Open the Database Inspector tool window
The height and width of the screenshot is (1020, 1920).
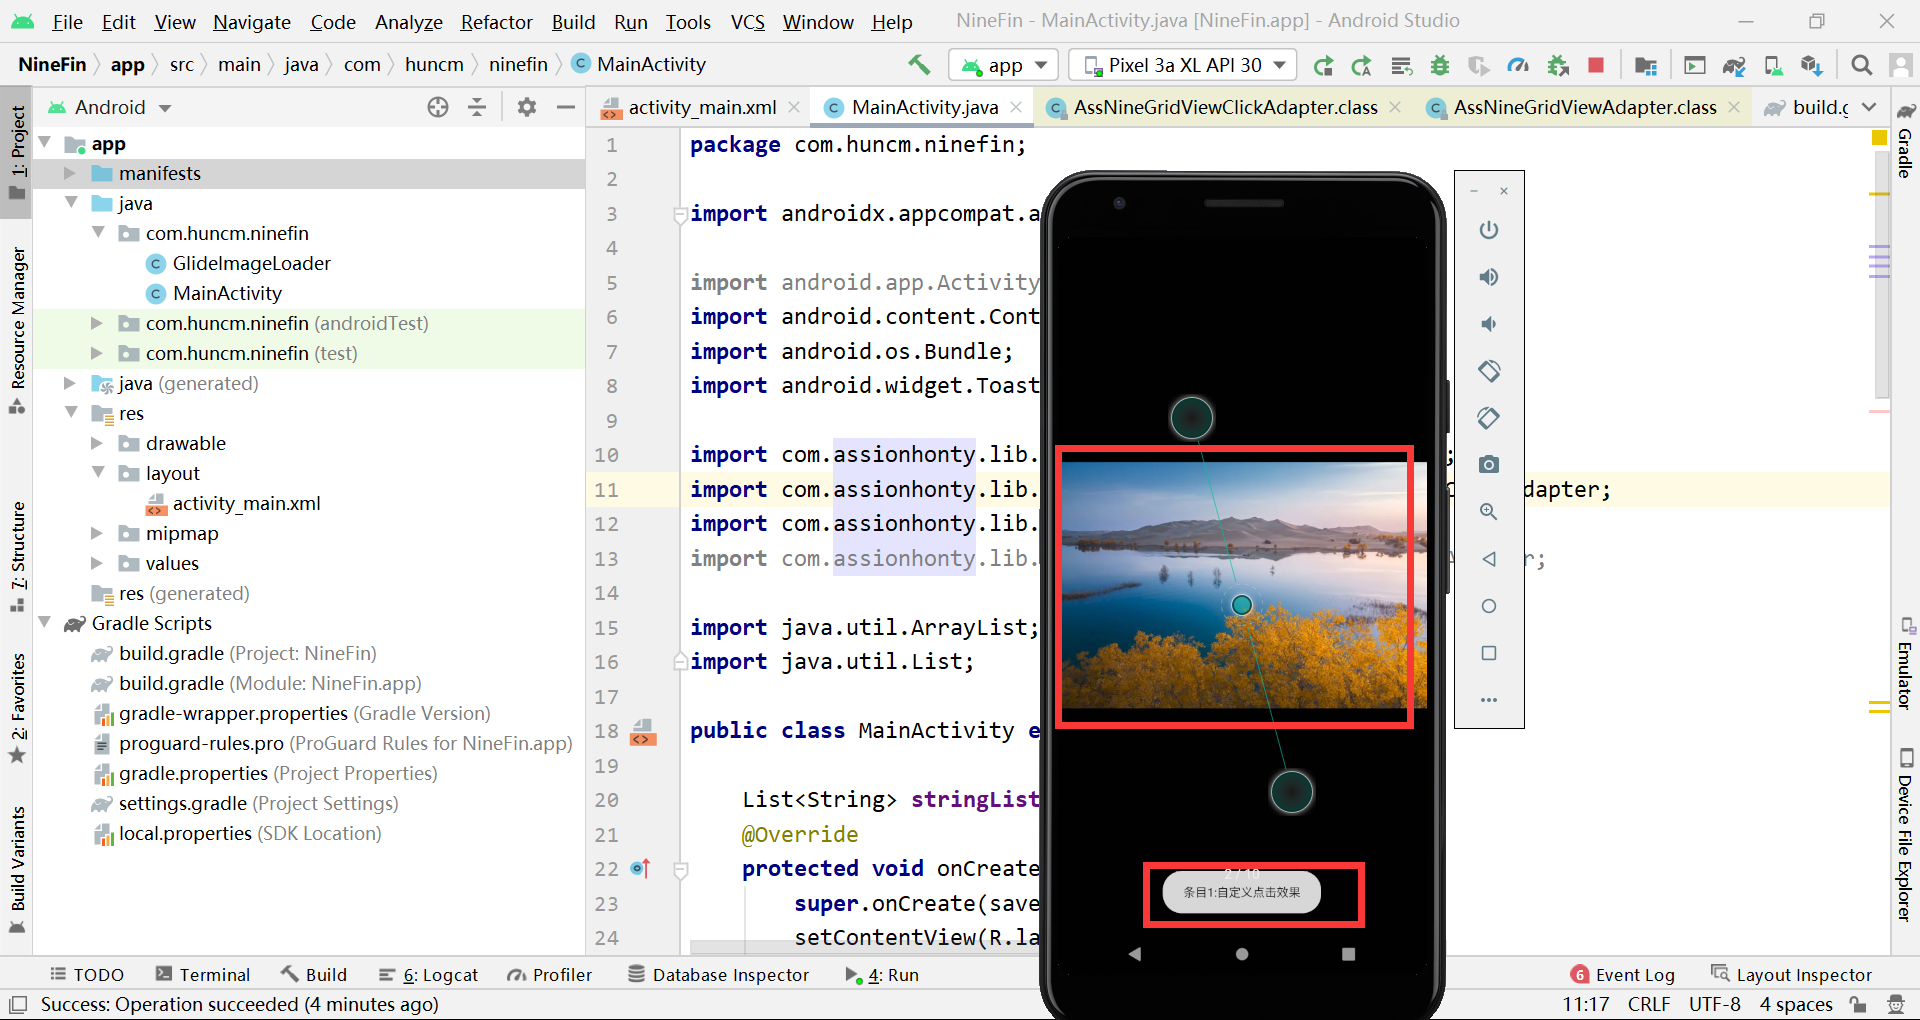(718, 975)
